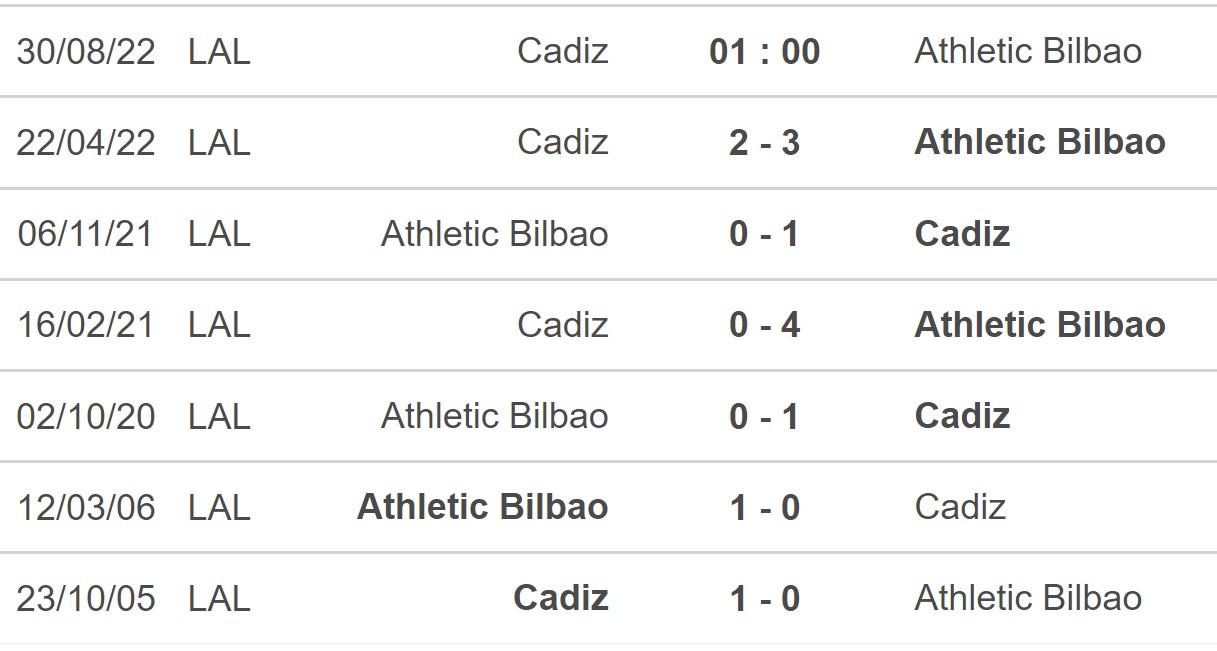Click the 0 - 1 score for 06/11/21
This screenshot has height=651, width=1217.
coord(764,234)
